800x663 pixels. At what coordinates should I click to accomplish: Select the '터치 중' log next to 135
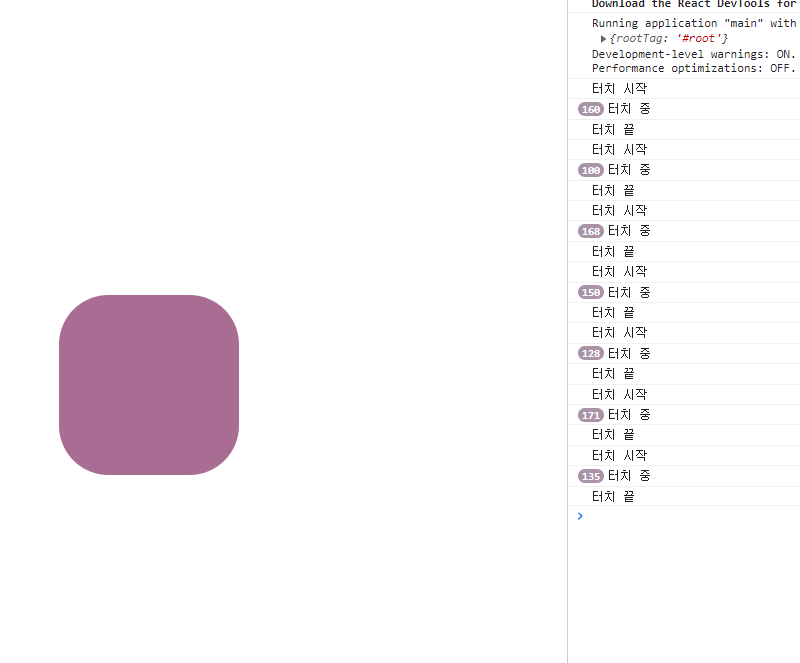click(629, 476)
